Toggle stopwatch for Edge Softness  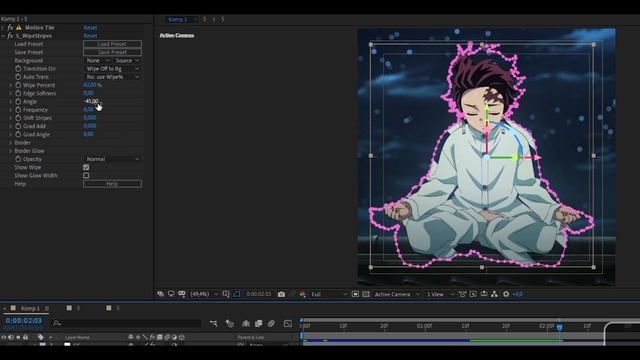coord(18,93)
